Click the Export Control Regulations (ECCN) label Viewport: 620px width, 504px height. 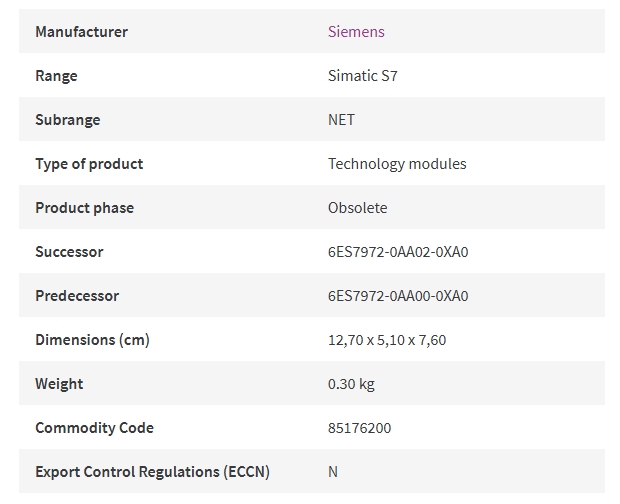152,472
